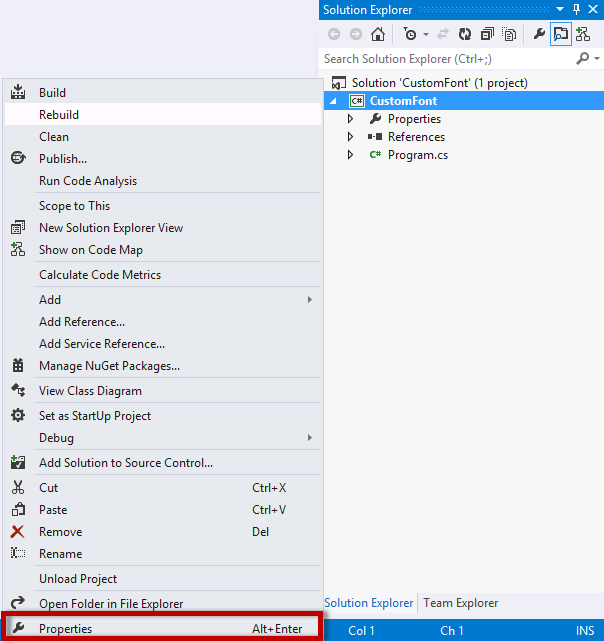The height and width of the screenshot is (641, 604).
Task: Open the Debug submenu
Action: tap(163, 438)
